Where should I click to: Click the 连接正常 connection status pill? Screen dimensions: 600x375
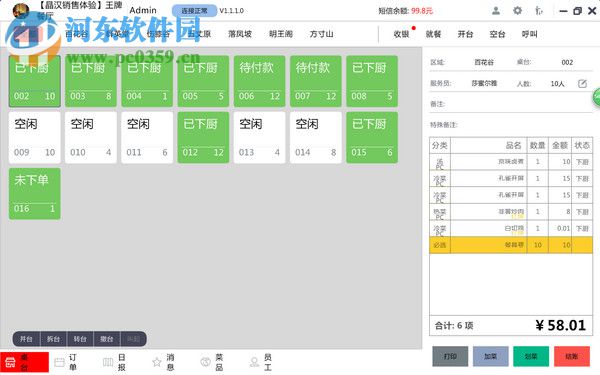pyautogui.click(x=194, y=11)
